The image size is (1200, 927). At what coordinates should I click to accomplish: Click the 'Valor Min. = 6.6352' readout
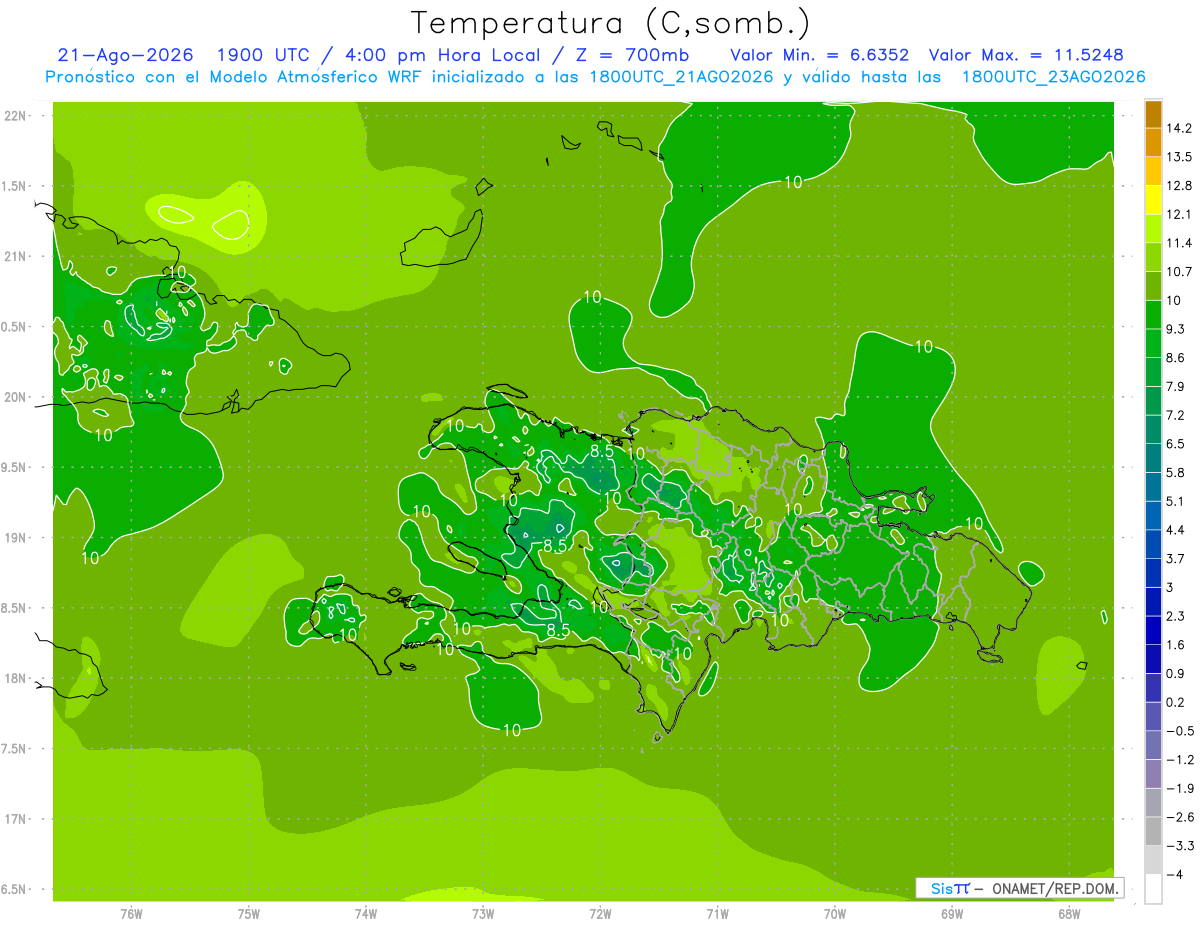pos(819,55)
